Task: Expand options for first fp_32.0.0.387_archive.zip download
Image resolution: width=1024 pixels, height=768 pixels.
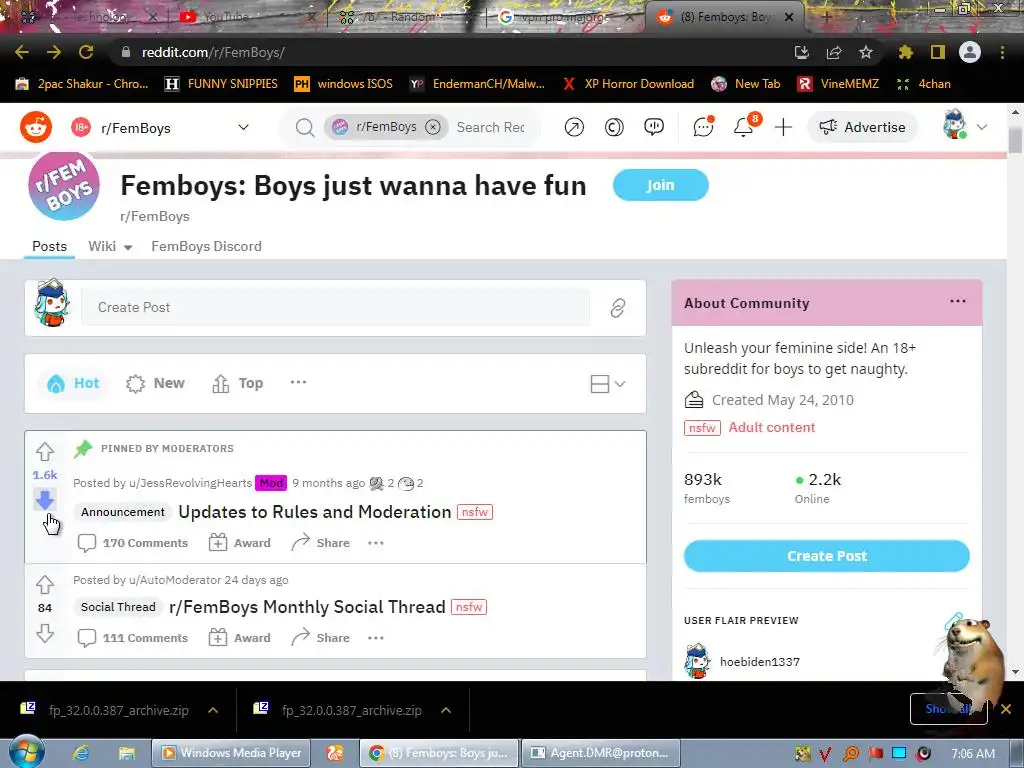Action: (213, 710)
